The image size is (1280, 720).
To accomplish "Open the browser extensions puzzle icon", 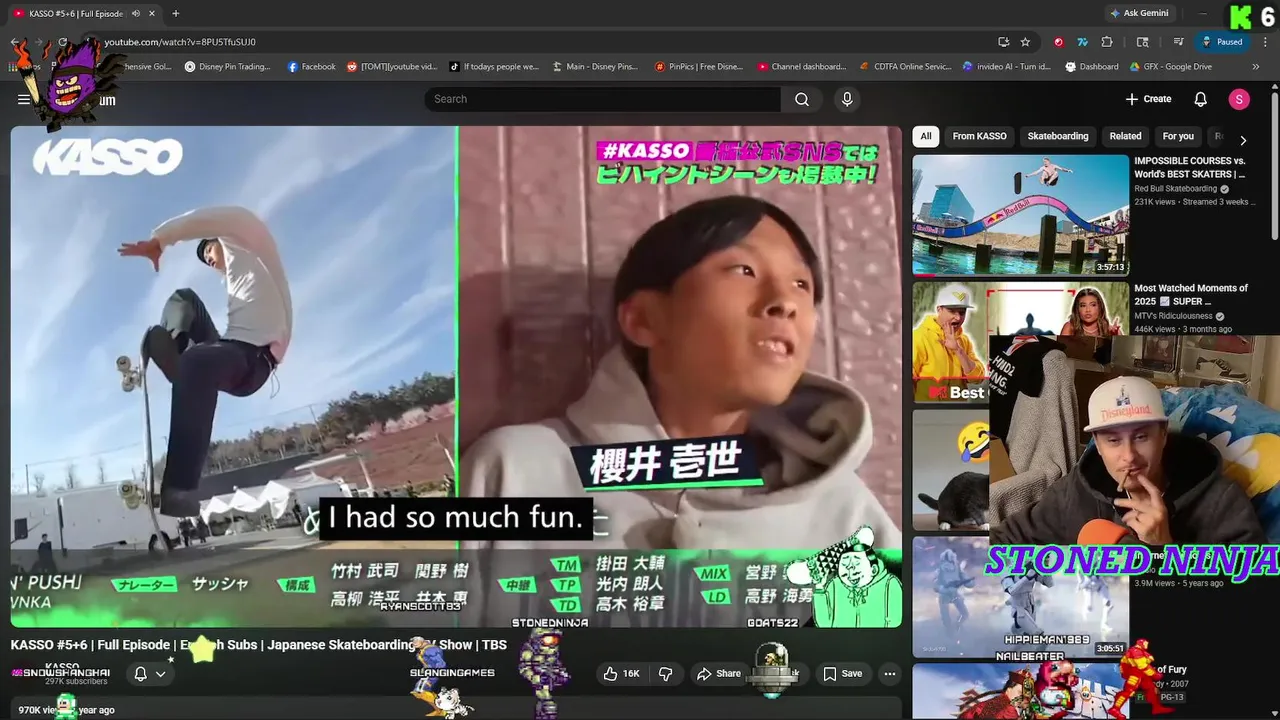I will pos(1107,42).
